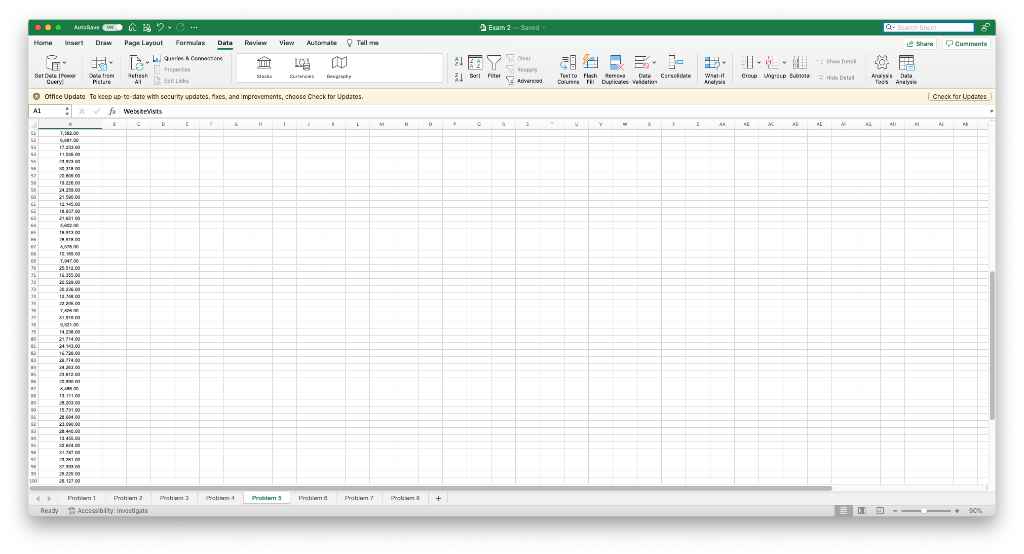Open Analysis Tools
Screen dimensions: 1024x554
tap(882, 69)
